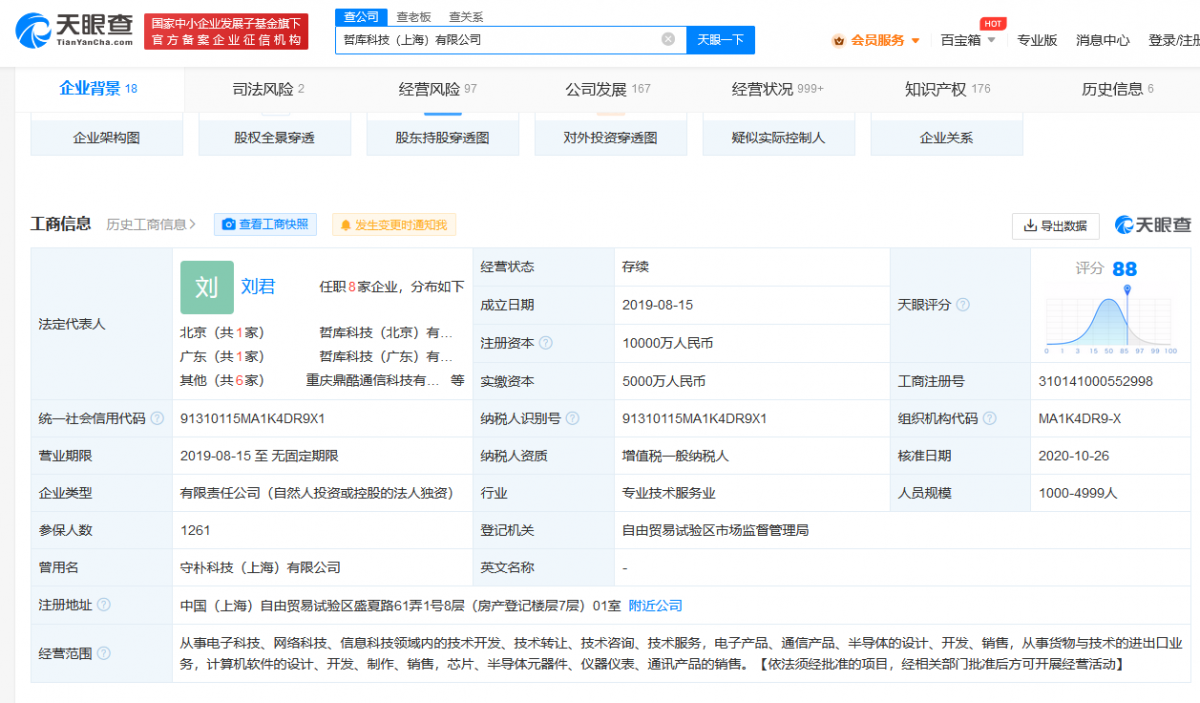
Task: Select organization code MA1K4DR9-X
Action: pos(1080,418)
